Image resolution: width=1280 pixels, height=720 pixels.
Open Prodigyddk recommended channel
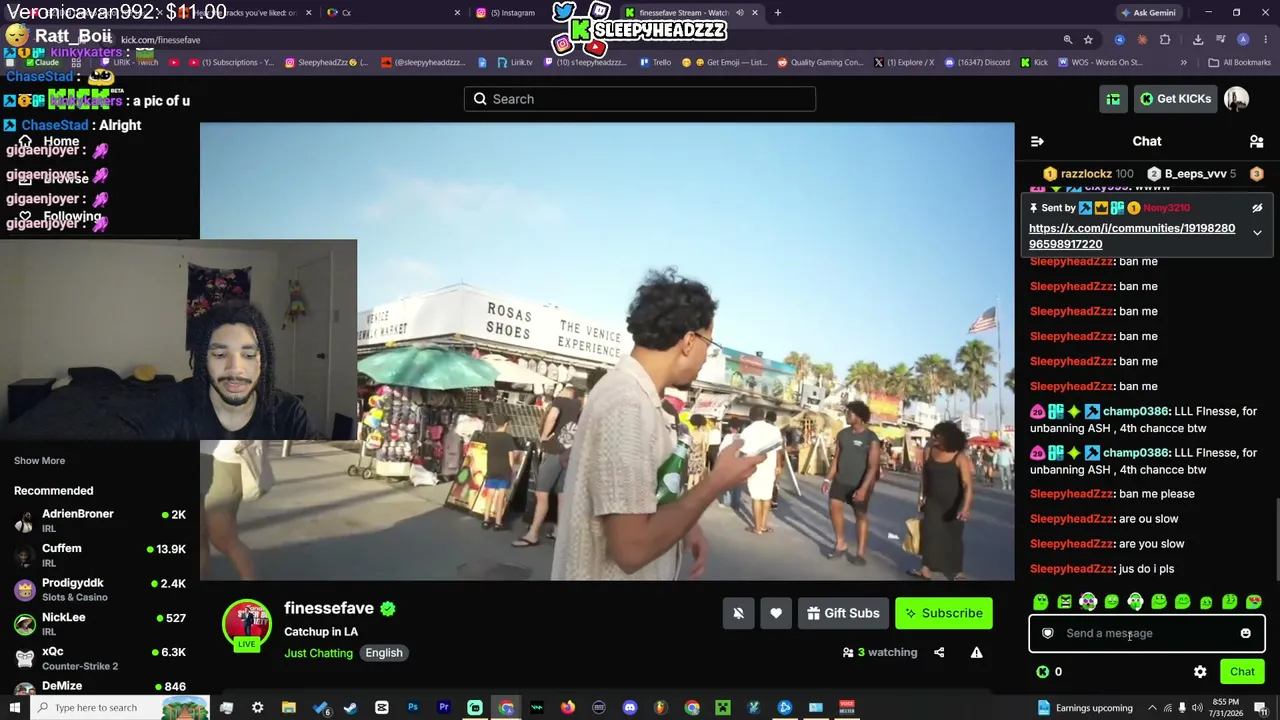tap(100, 589)
